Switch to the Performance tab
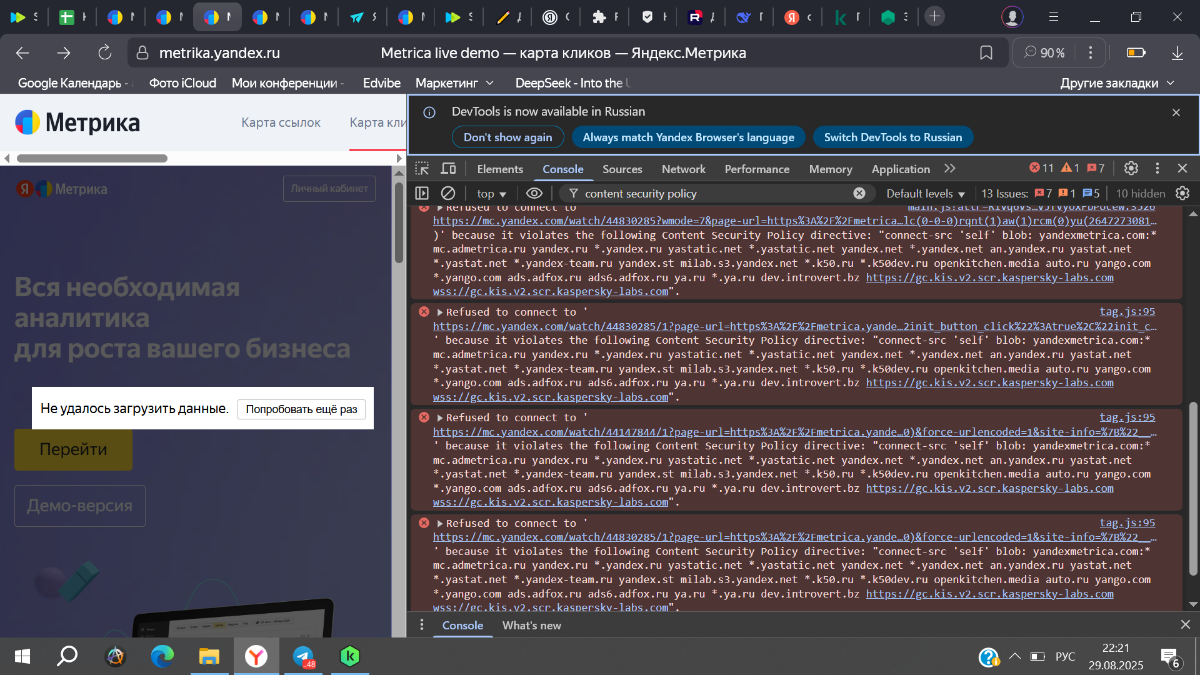Image resolution: width=1200 pixels, height=675 pixels. 757,169
